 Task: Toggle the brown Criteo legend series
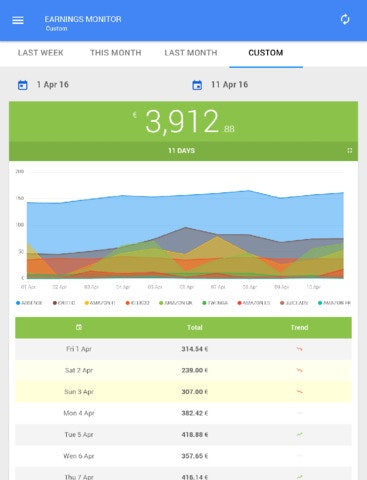(64, 303)
